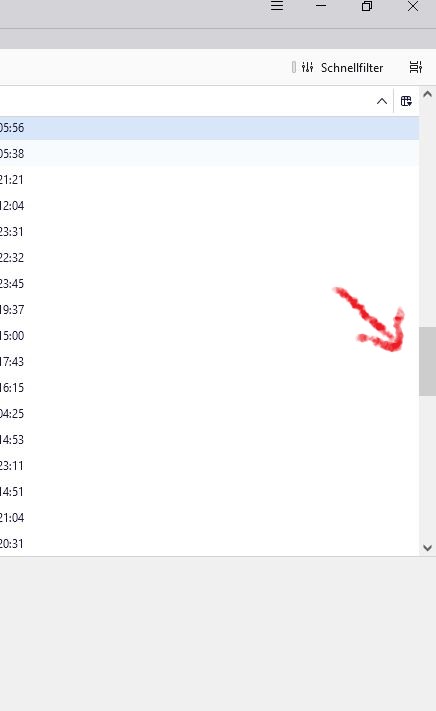Click the Schnellfilter sliders icon
This screenshot has height=711, width=436.
click(307, 68)
